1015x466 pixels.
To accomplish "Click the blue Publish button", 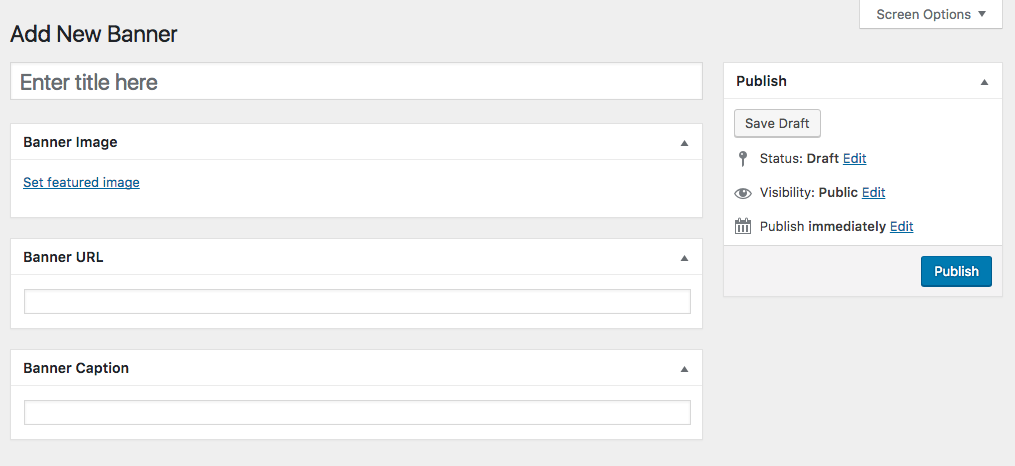I will coord(956,271).
